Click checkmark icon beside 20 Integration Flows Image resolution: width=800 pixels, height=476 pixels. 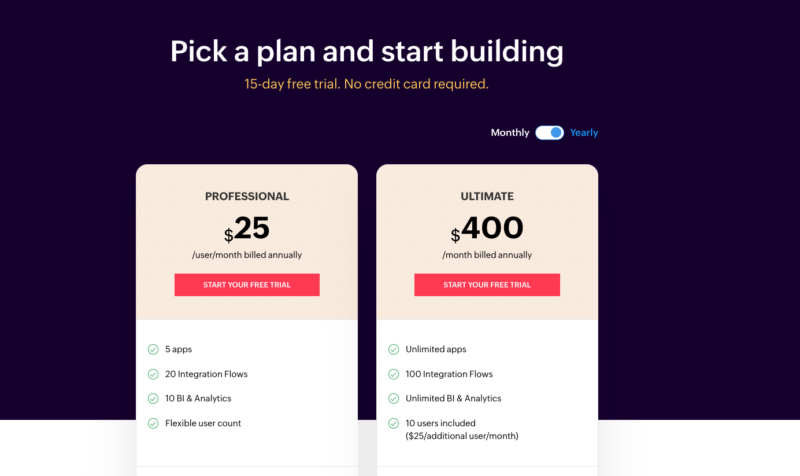coord(153,374)
